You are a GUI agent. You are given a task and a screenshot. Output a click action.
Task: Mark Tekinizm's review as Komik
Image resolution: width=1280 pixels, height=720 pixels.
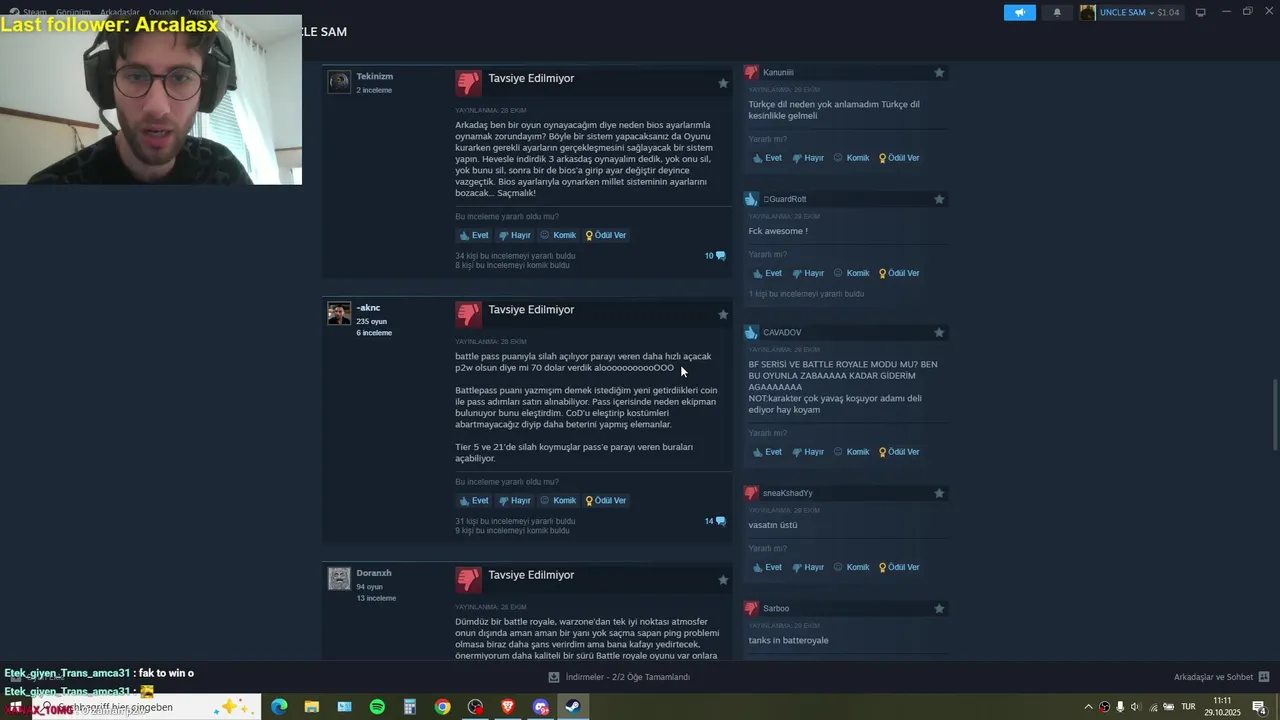[558, 235]
